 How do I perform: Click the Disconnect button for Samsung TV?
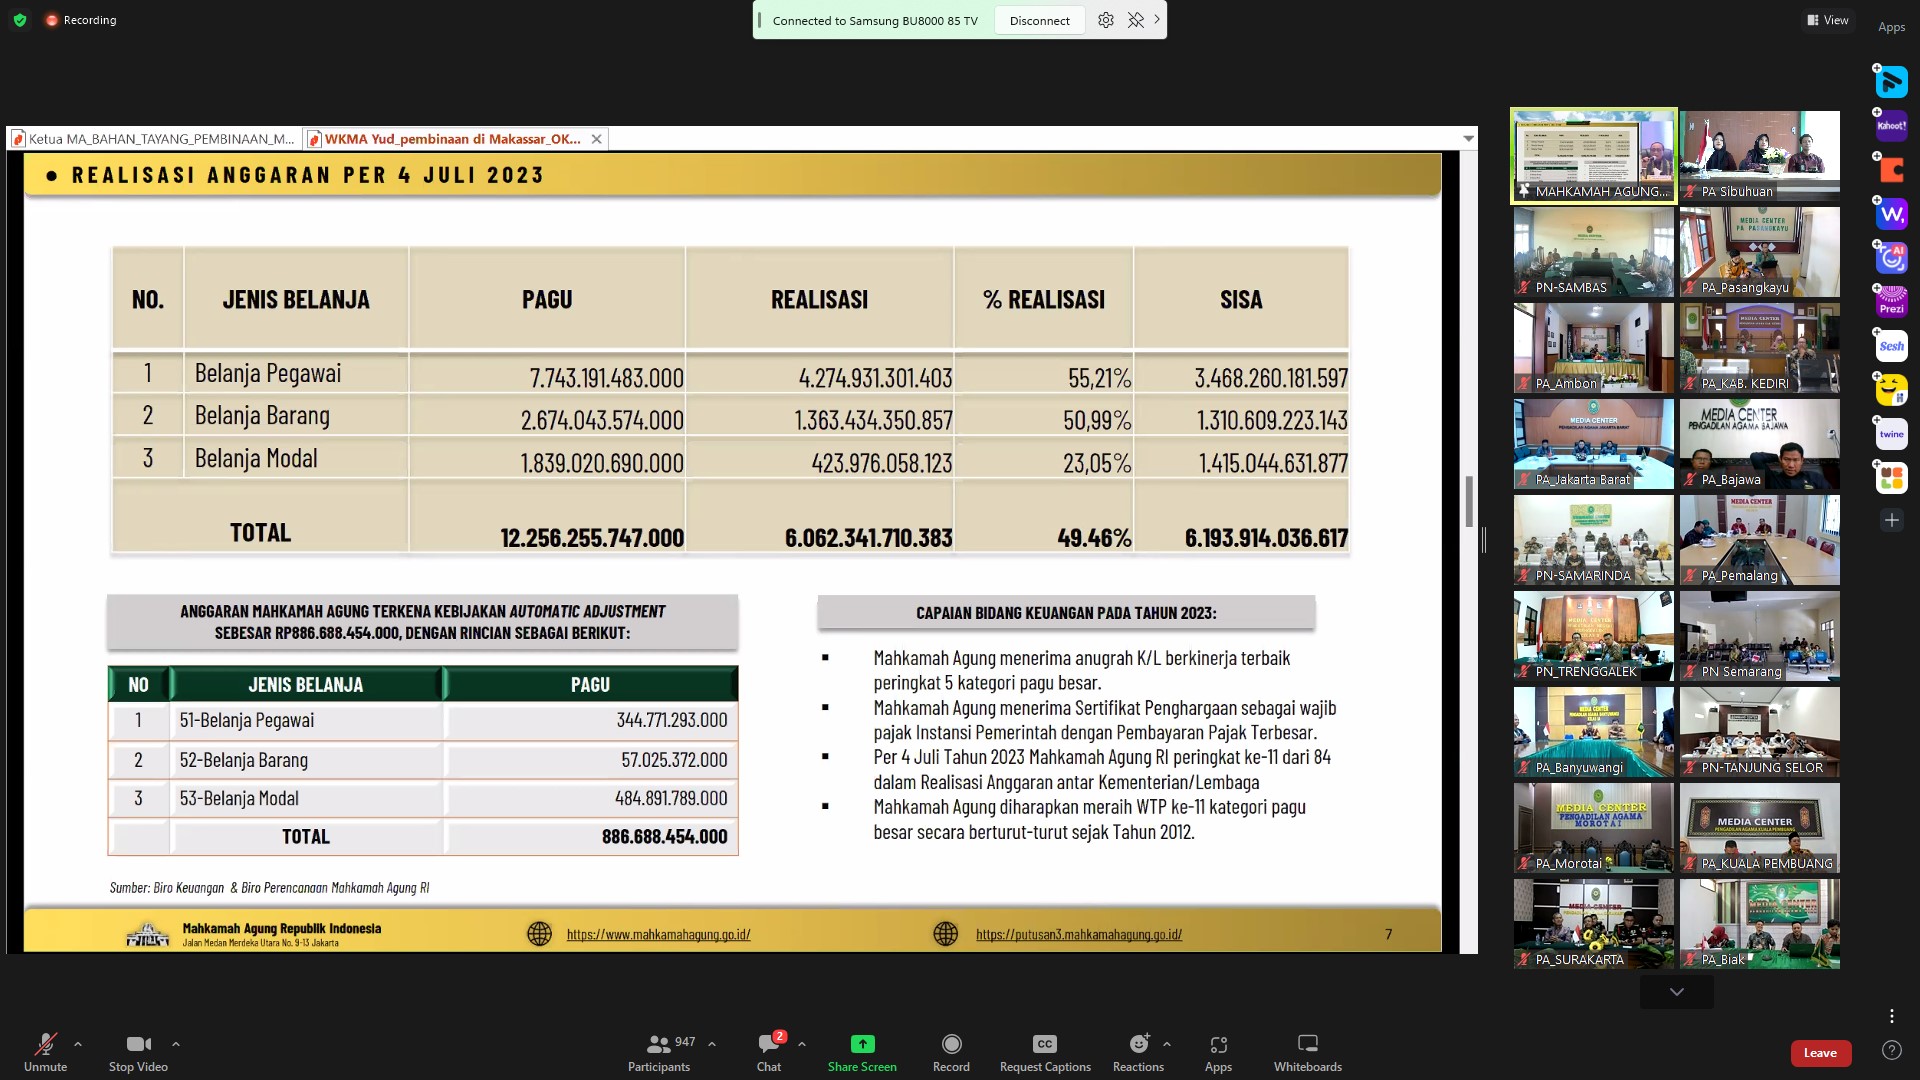pos(1039,21)
